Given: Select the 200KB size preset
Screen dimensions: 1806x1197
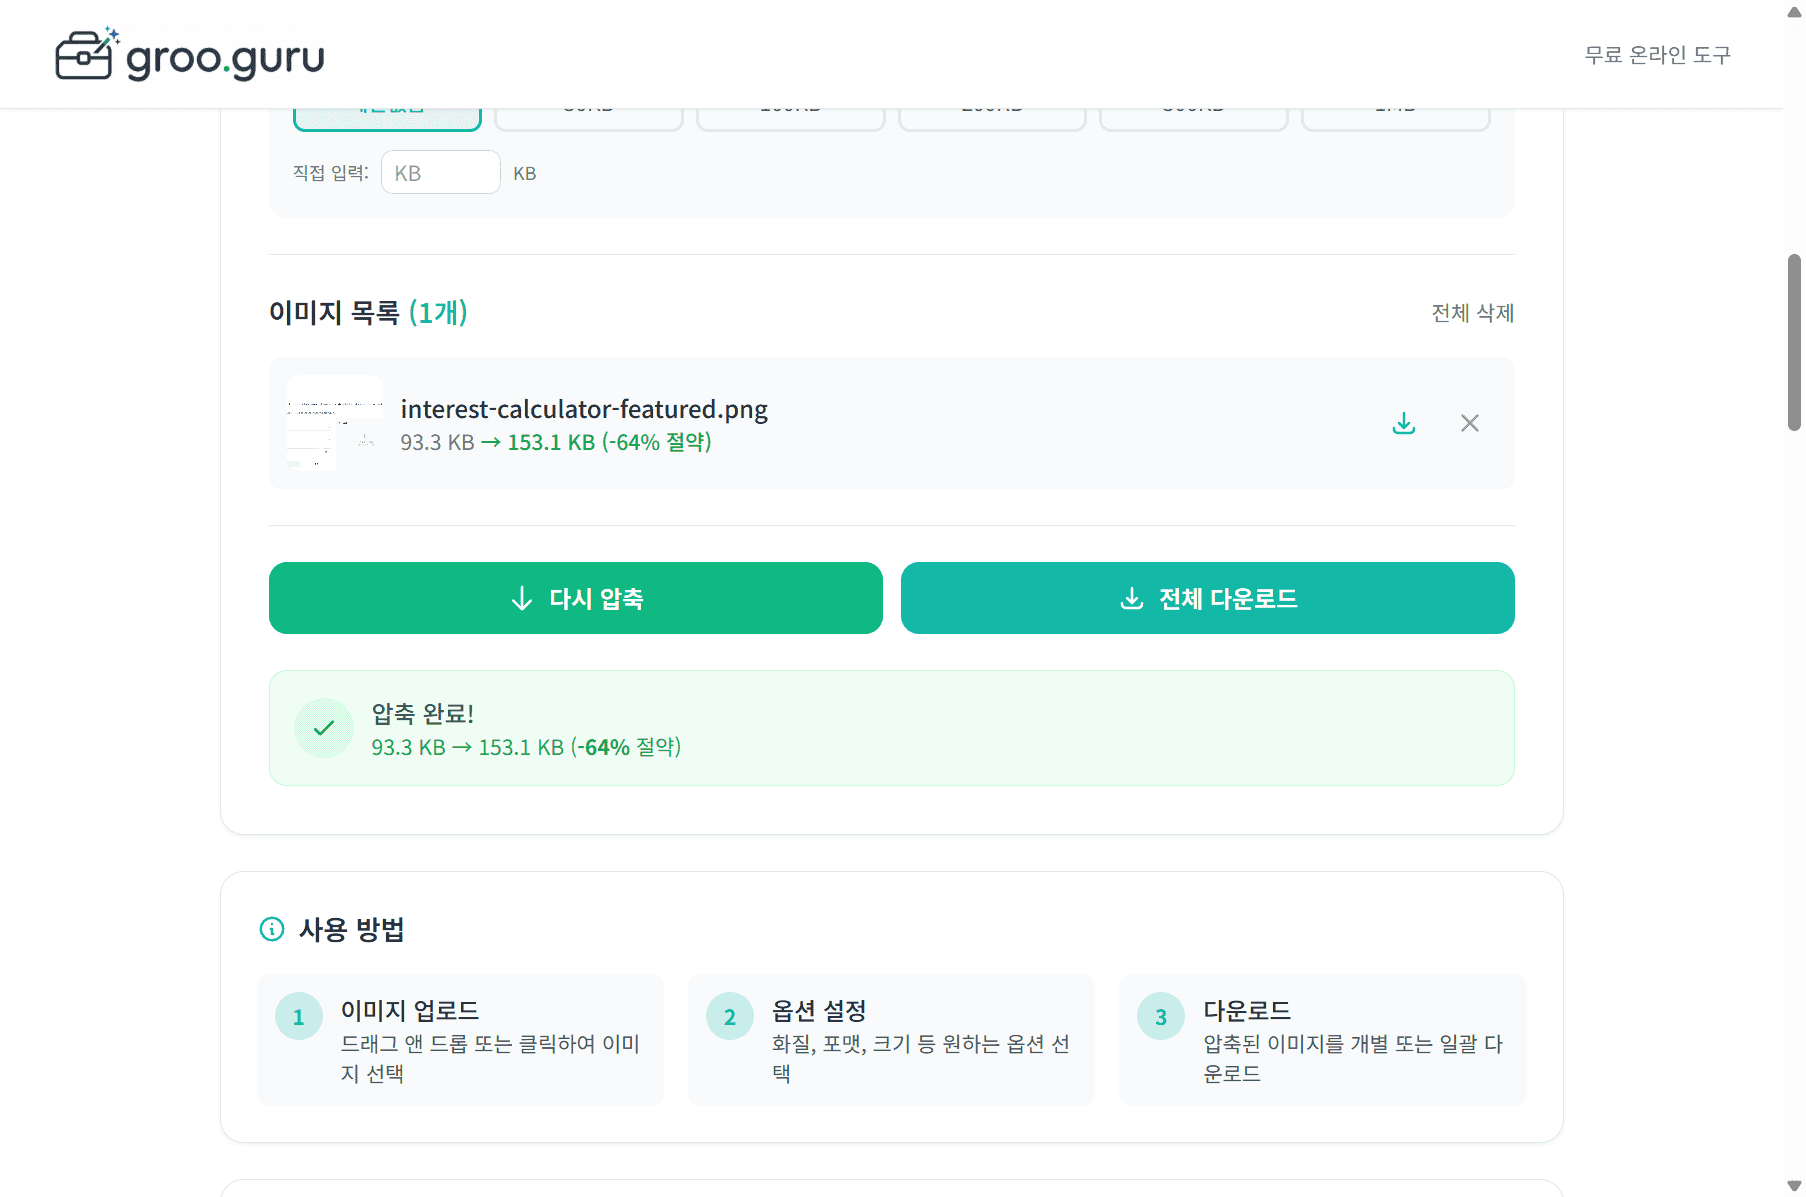Looking at the screenshot, I should (x=991, y=110).
